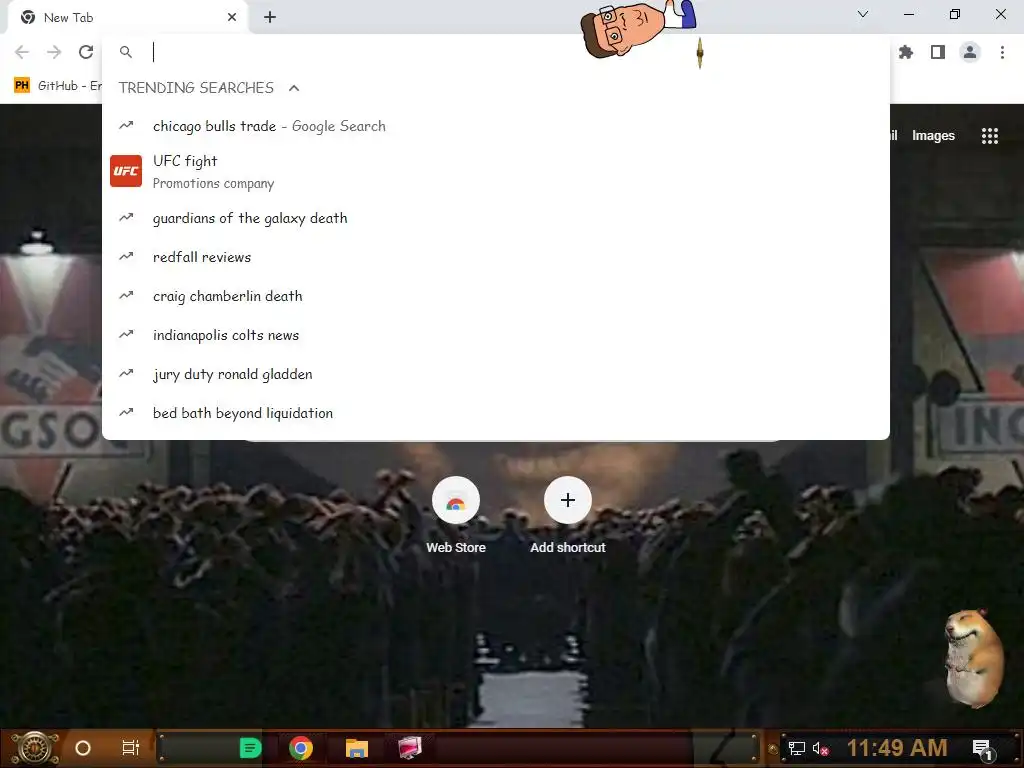Viewport: 1024px width, 768px height.
Task: Click the PH favicon on the GitHub bookmark
Action: click(22, 86)
